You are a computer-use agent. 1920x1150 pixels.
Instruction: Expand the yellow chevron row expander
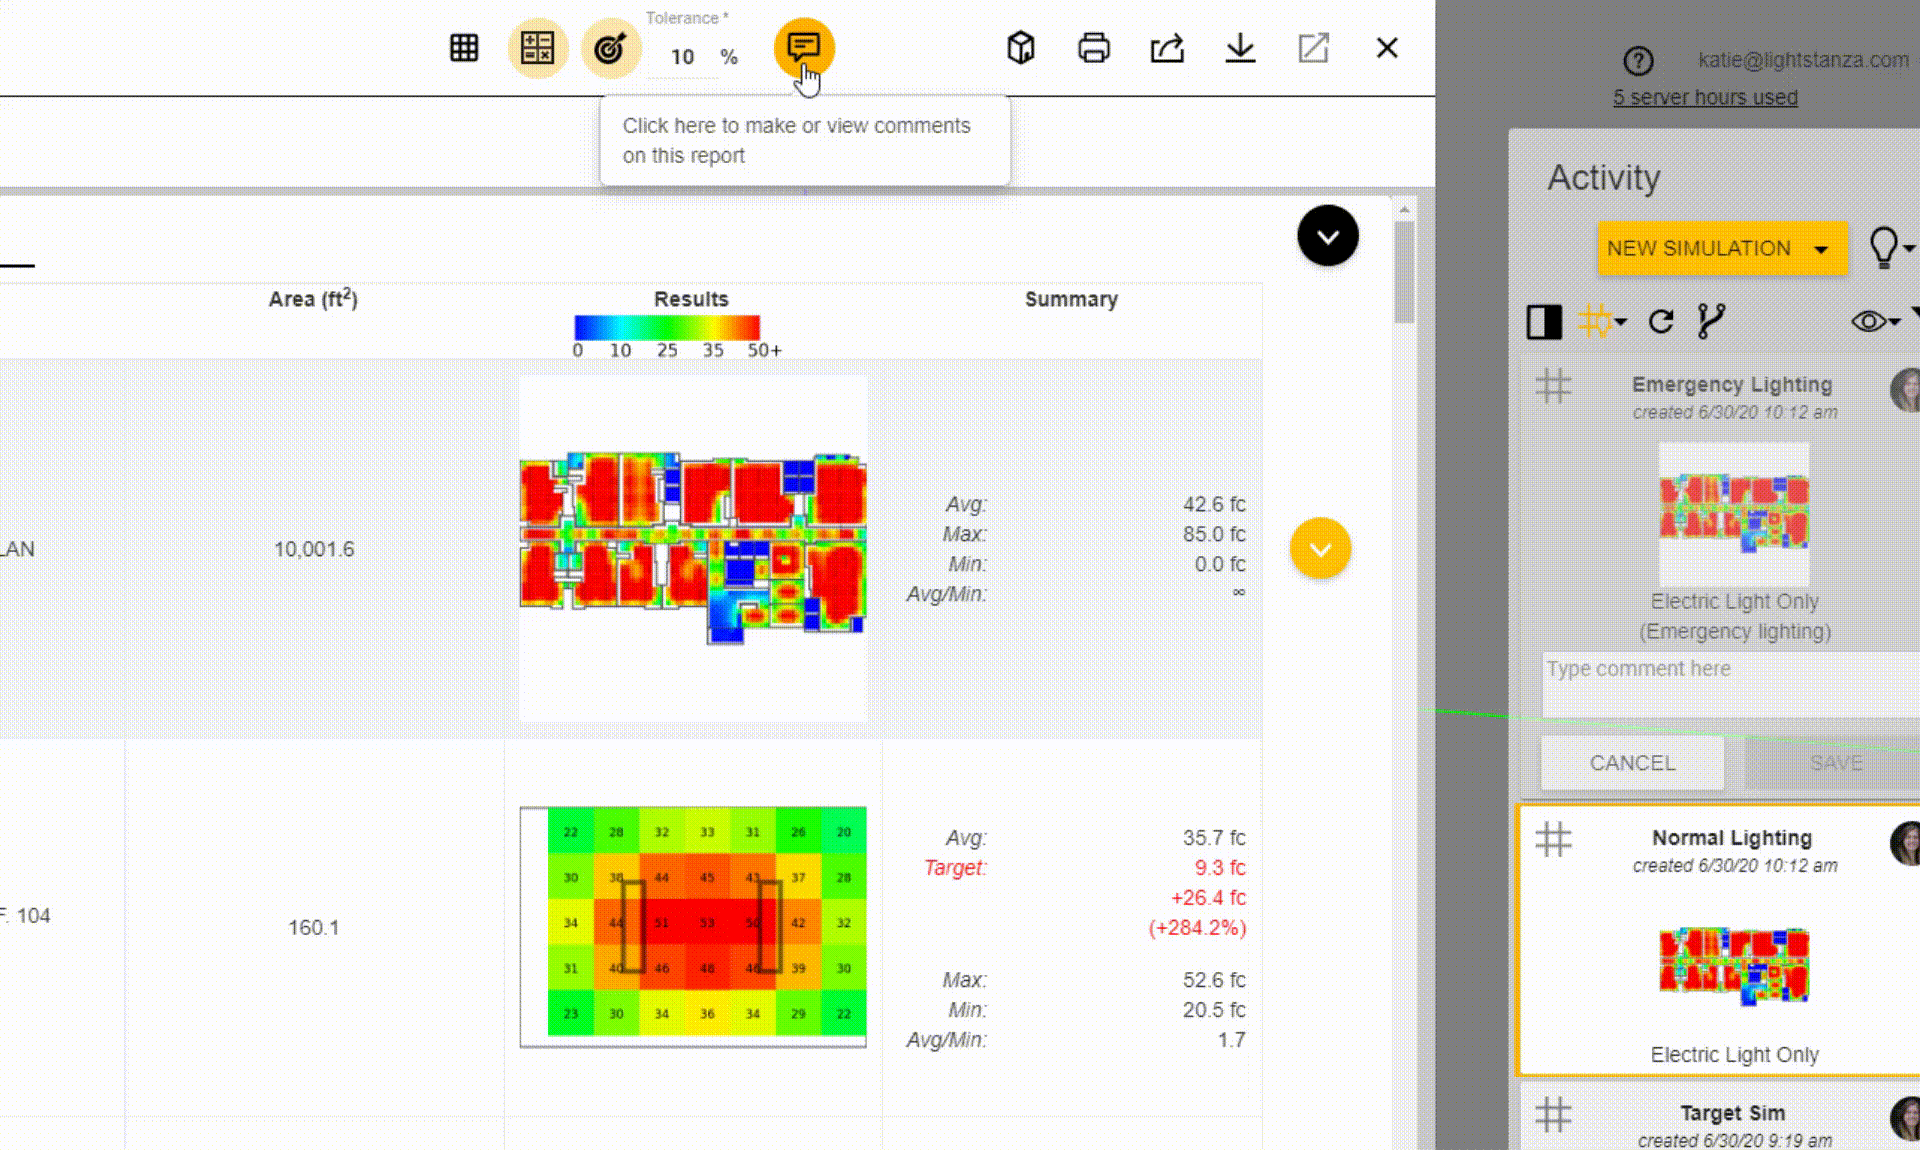pos(1320,549)
